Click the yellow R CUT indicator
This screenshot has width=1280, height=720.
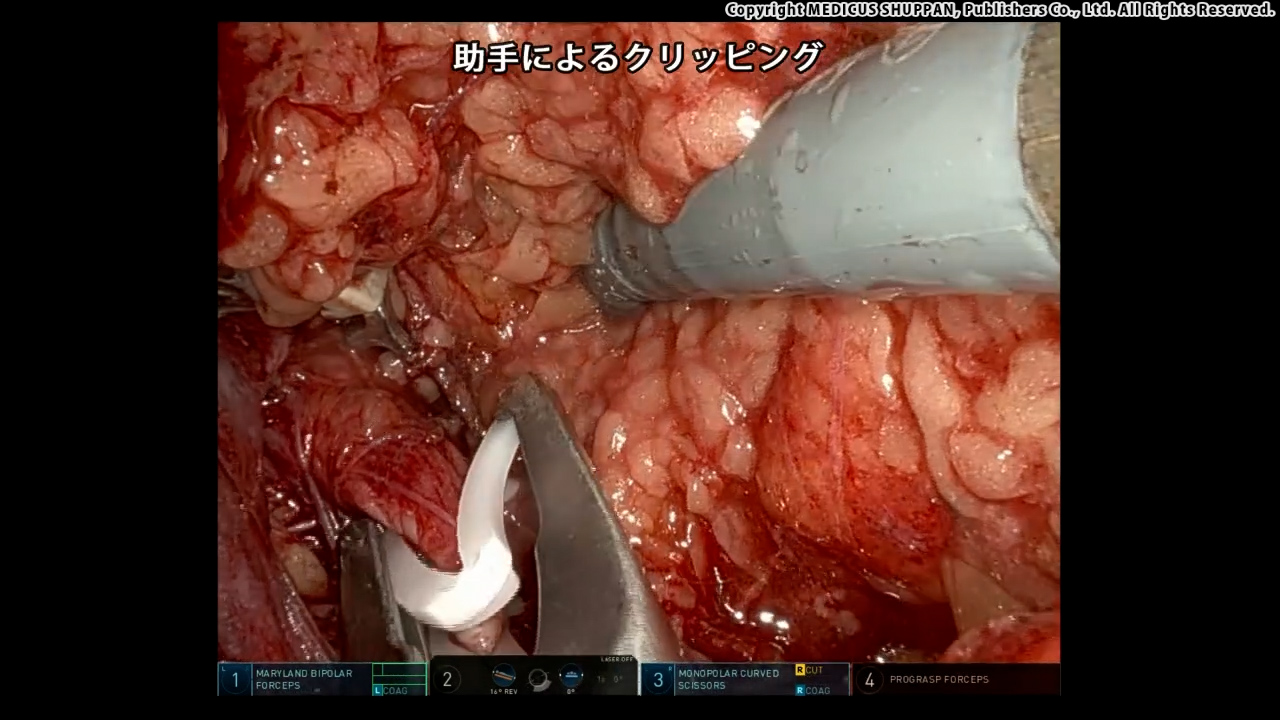(810, 670)
